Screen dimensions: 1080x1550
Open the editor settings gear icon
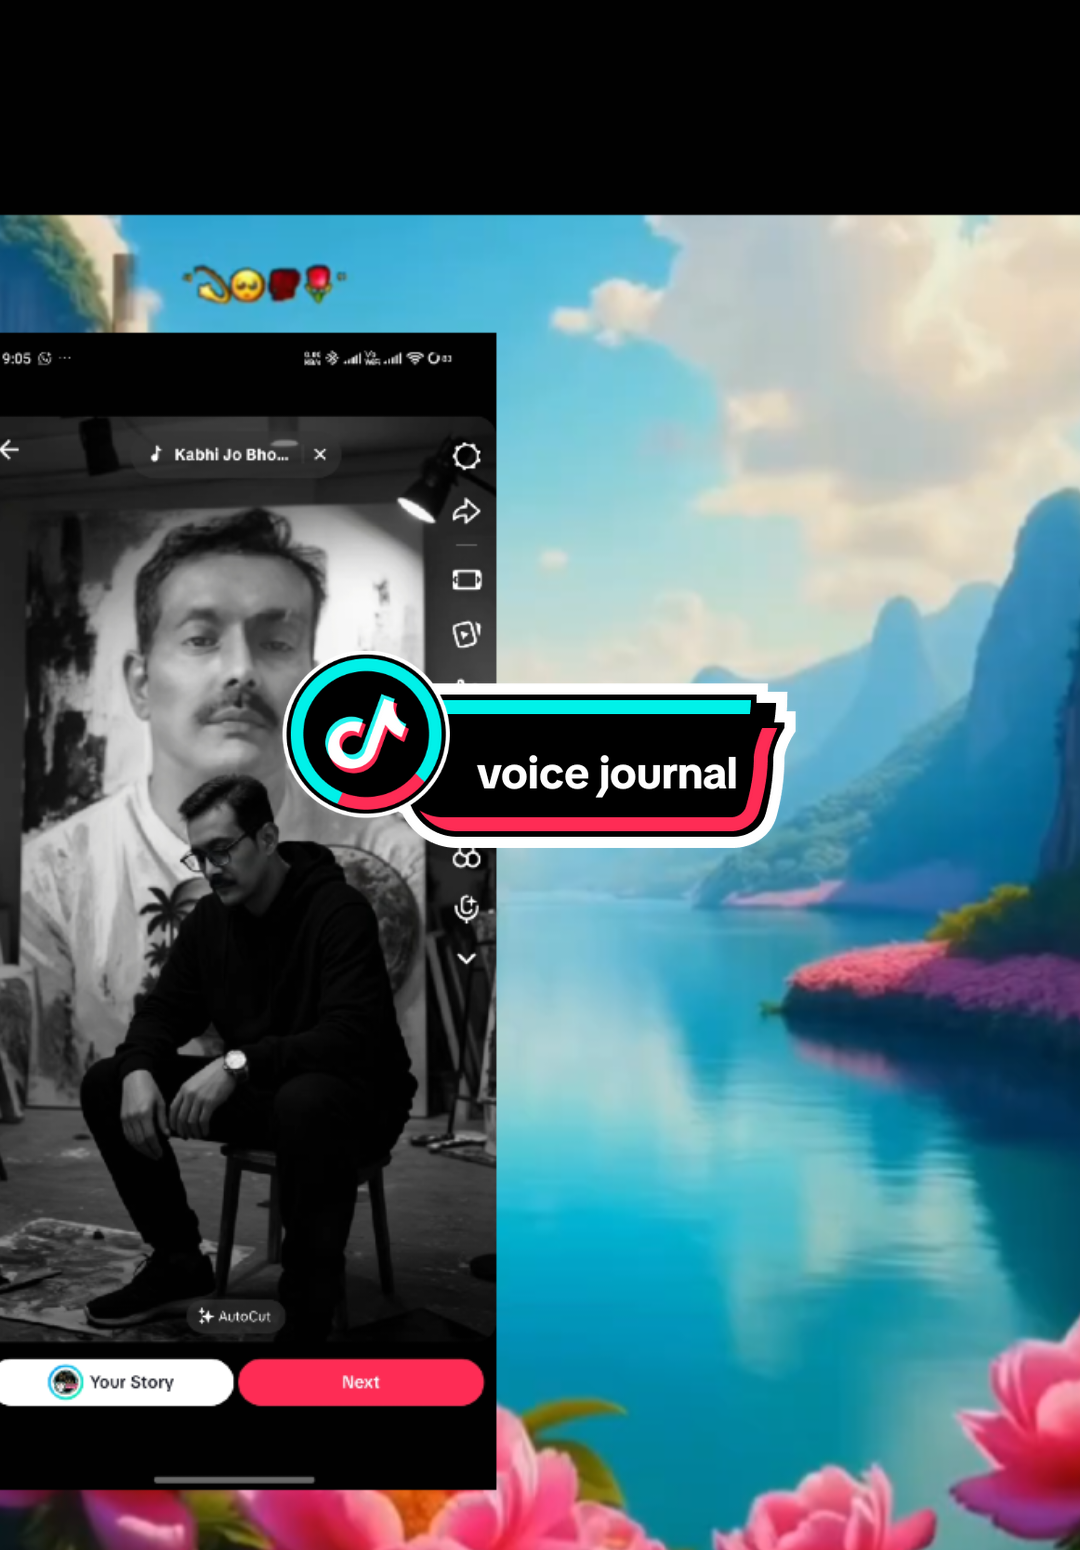coord(466,456)
